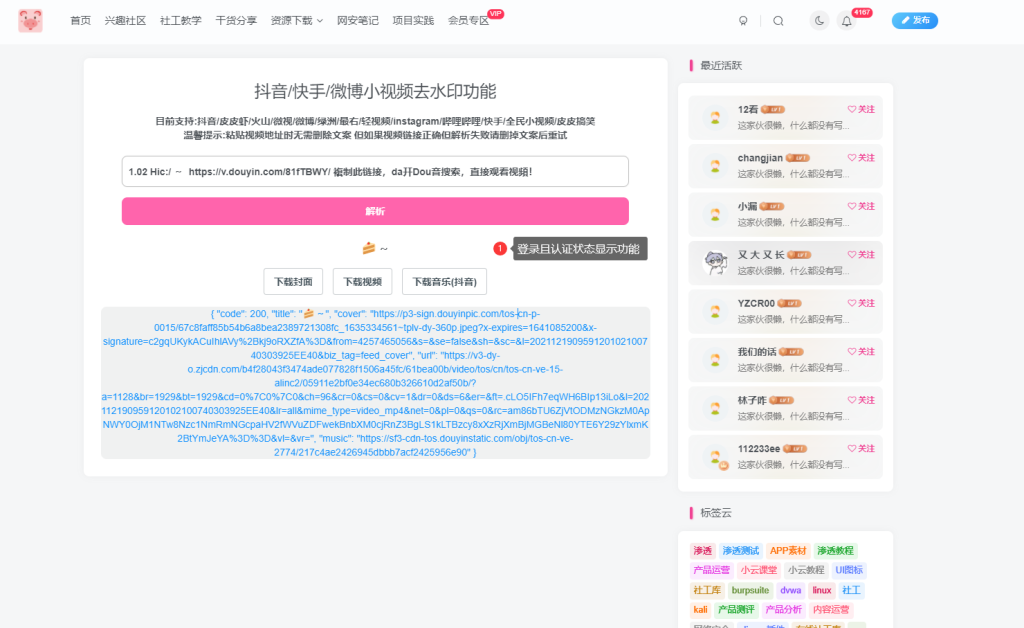
Task: Open username YZCR00 profile link
Action: 756,303
